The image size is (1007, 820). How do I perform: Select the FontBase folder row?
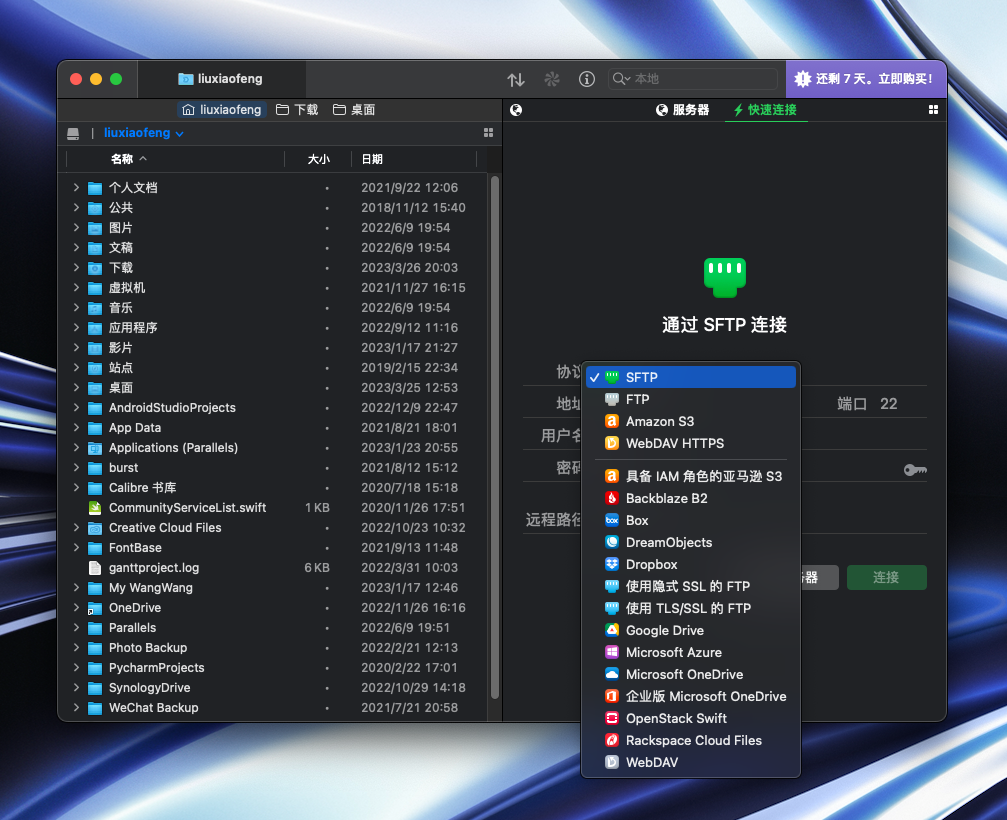pos(273,548)
